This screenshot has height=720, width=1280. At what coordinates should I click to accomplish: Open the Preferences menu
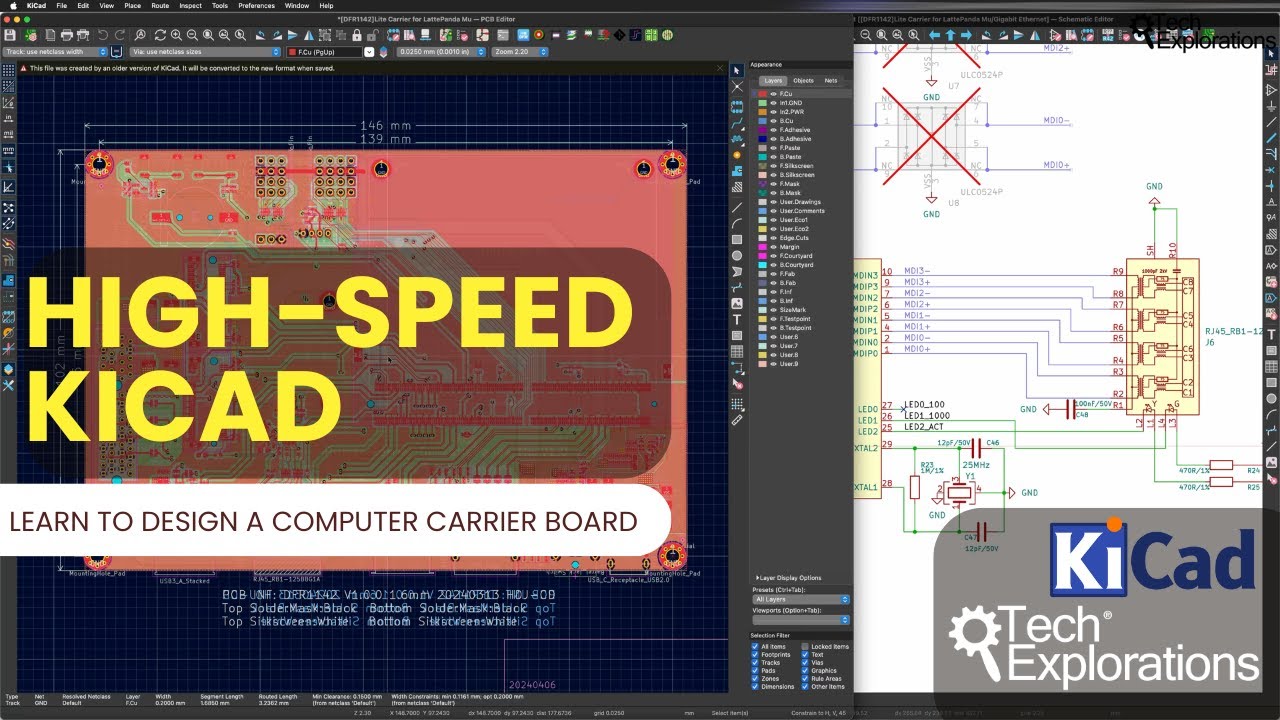256,5
